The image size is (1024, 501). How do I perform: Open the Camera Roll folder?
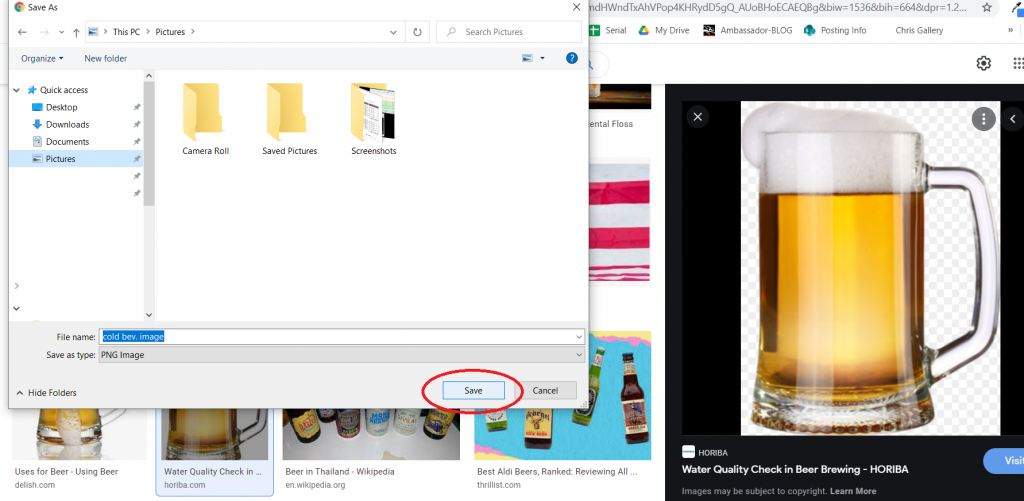(205, 119)
